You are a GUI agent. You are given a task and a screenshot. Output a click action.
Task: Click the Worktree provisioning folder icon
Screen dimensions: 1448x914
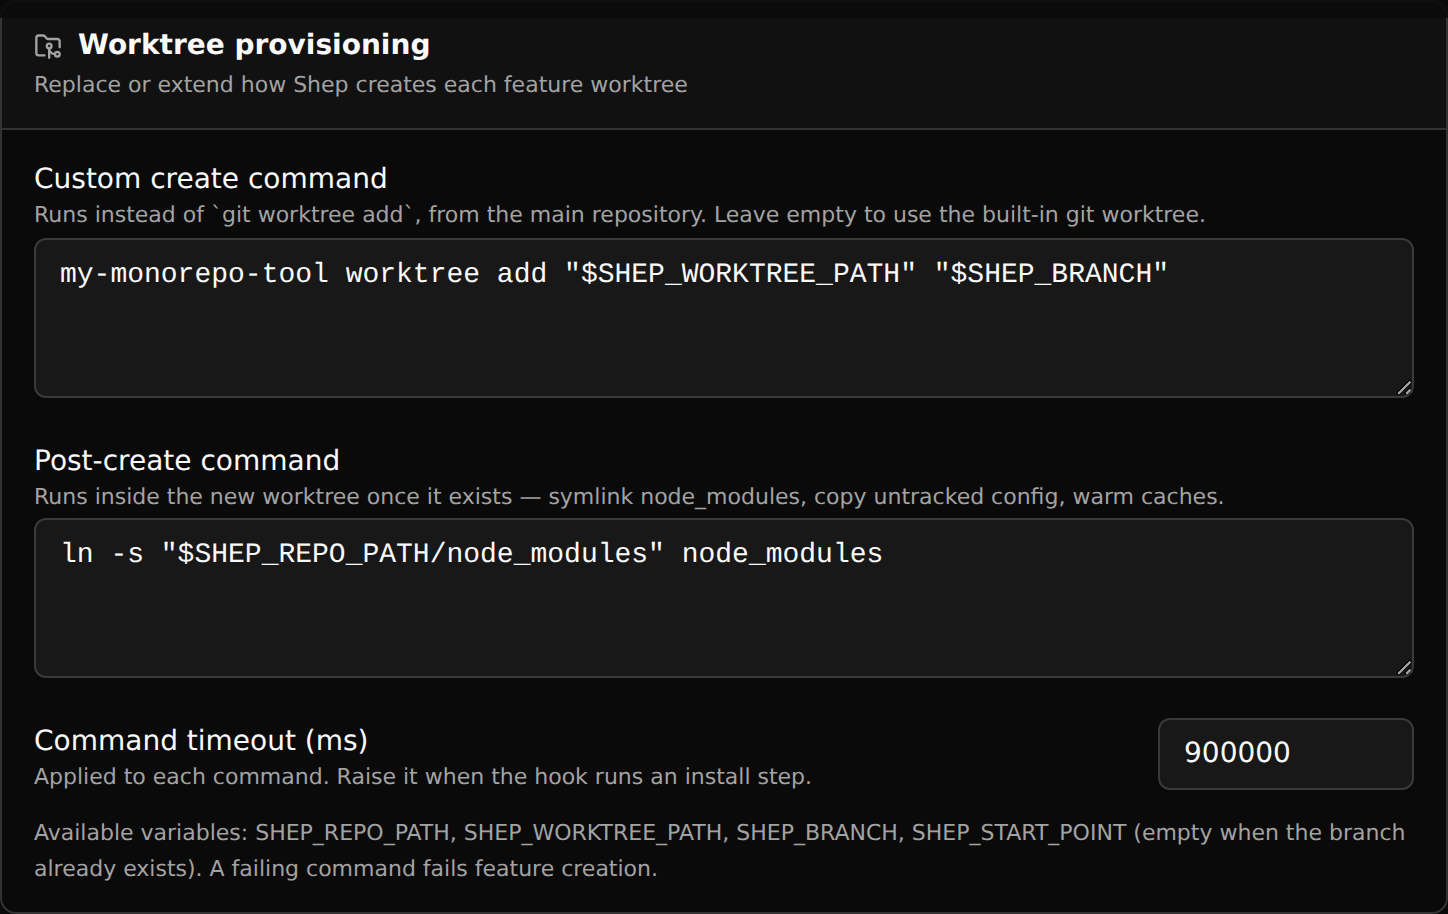tap(48, 46)
